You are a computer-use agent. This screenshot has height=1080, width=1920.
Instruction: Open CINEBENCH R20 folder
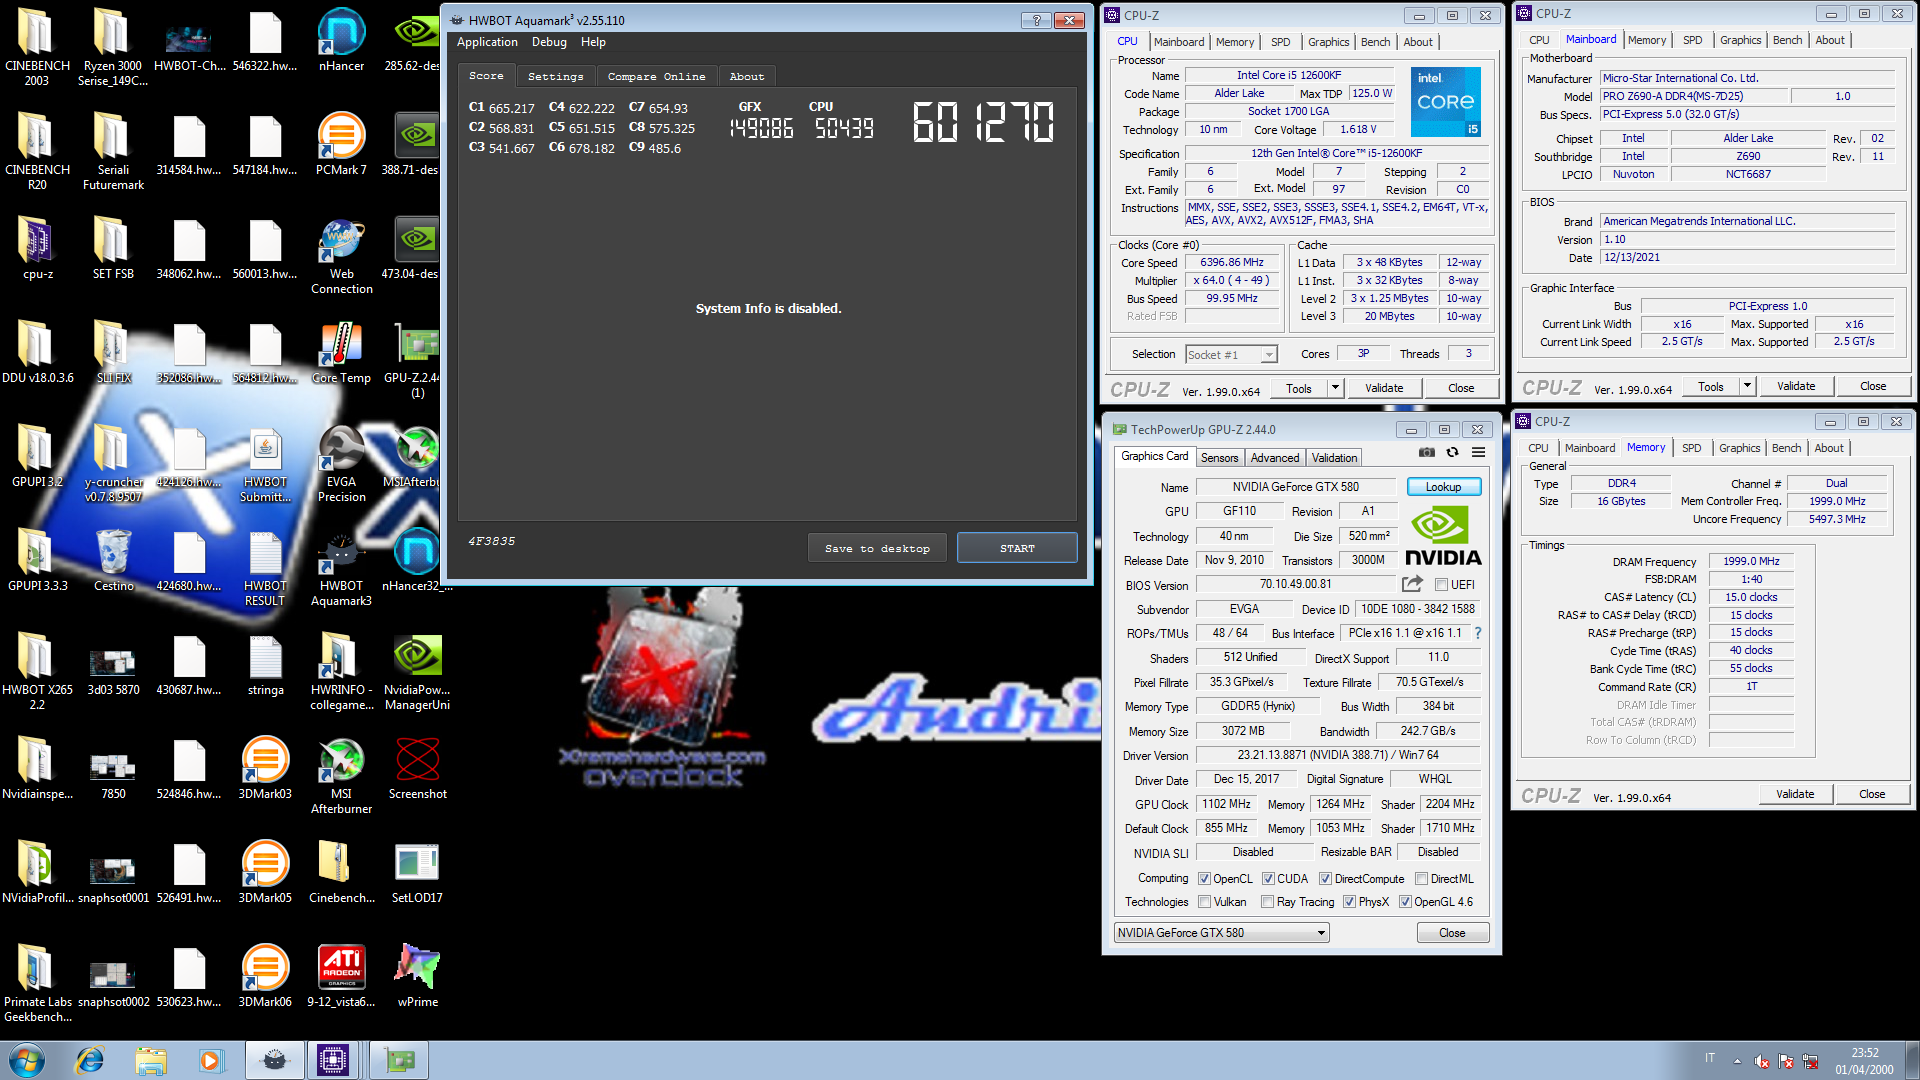pyautogui.click(x=37, y=151)
